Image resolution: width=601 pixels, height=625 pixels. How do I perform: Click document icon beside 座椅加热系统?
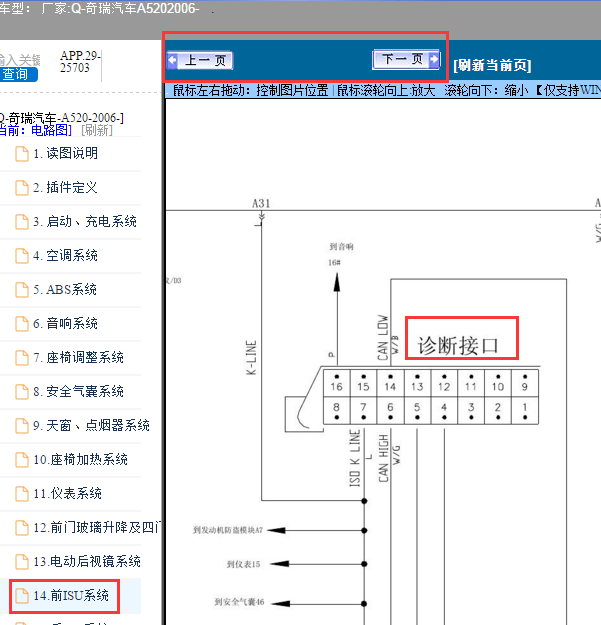(x=22, y=460)
